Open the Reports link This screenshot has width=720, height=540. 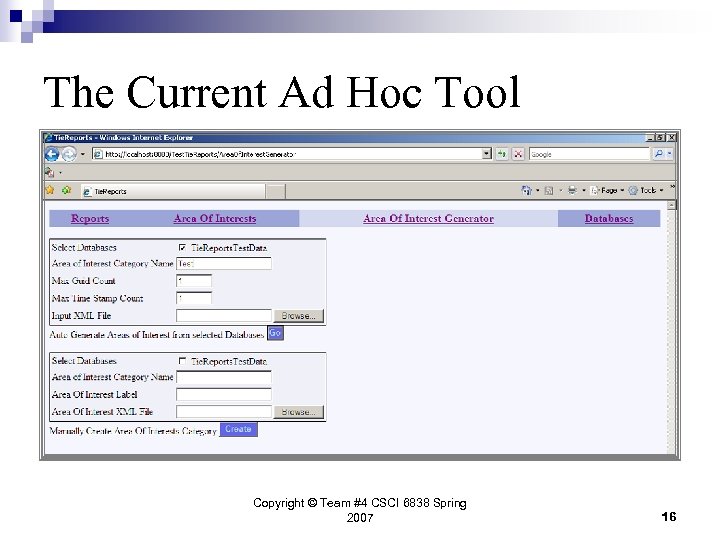pyautogui.click(x=90, y=219)
